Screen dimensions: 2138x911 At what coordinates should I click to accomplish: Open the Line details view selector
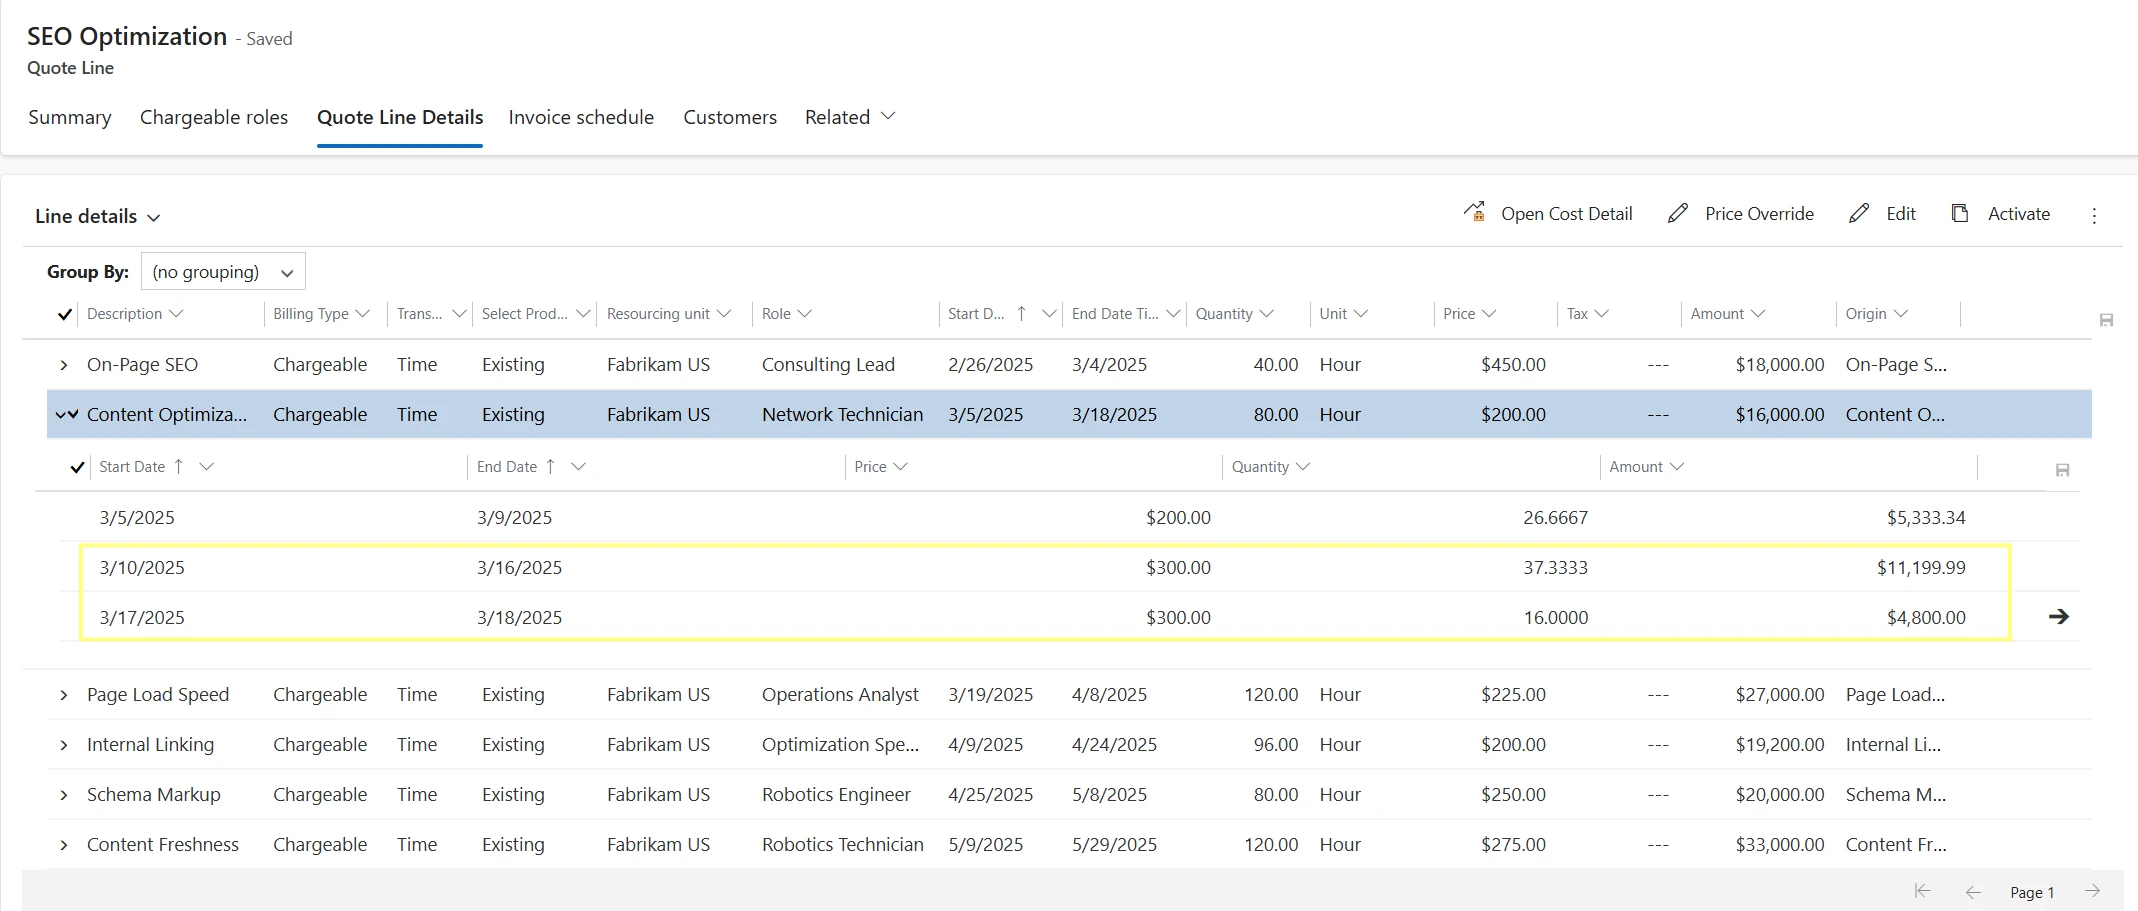coord(97,217)
